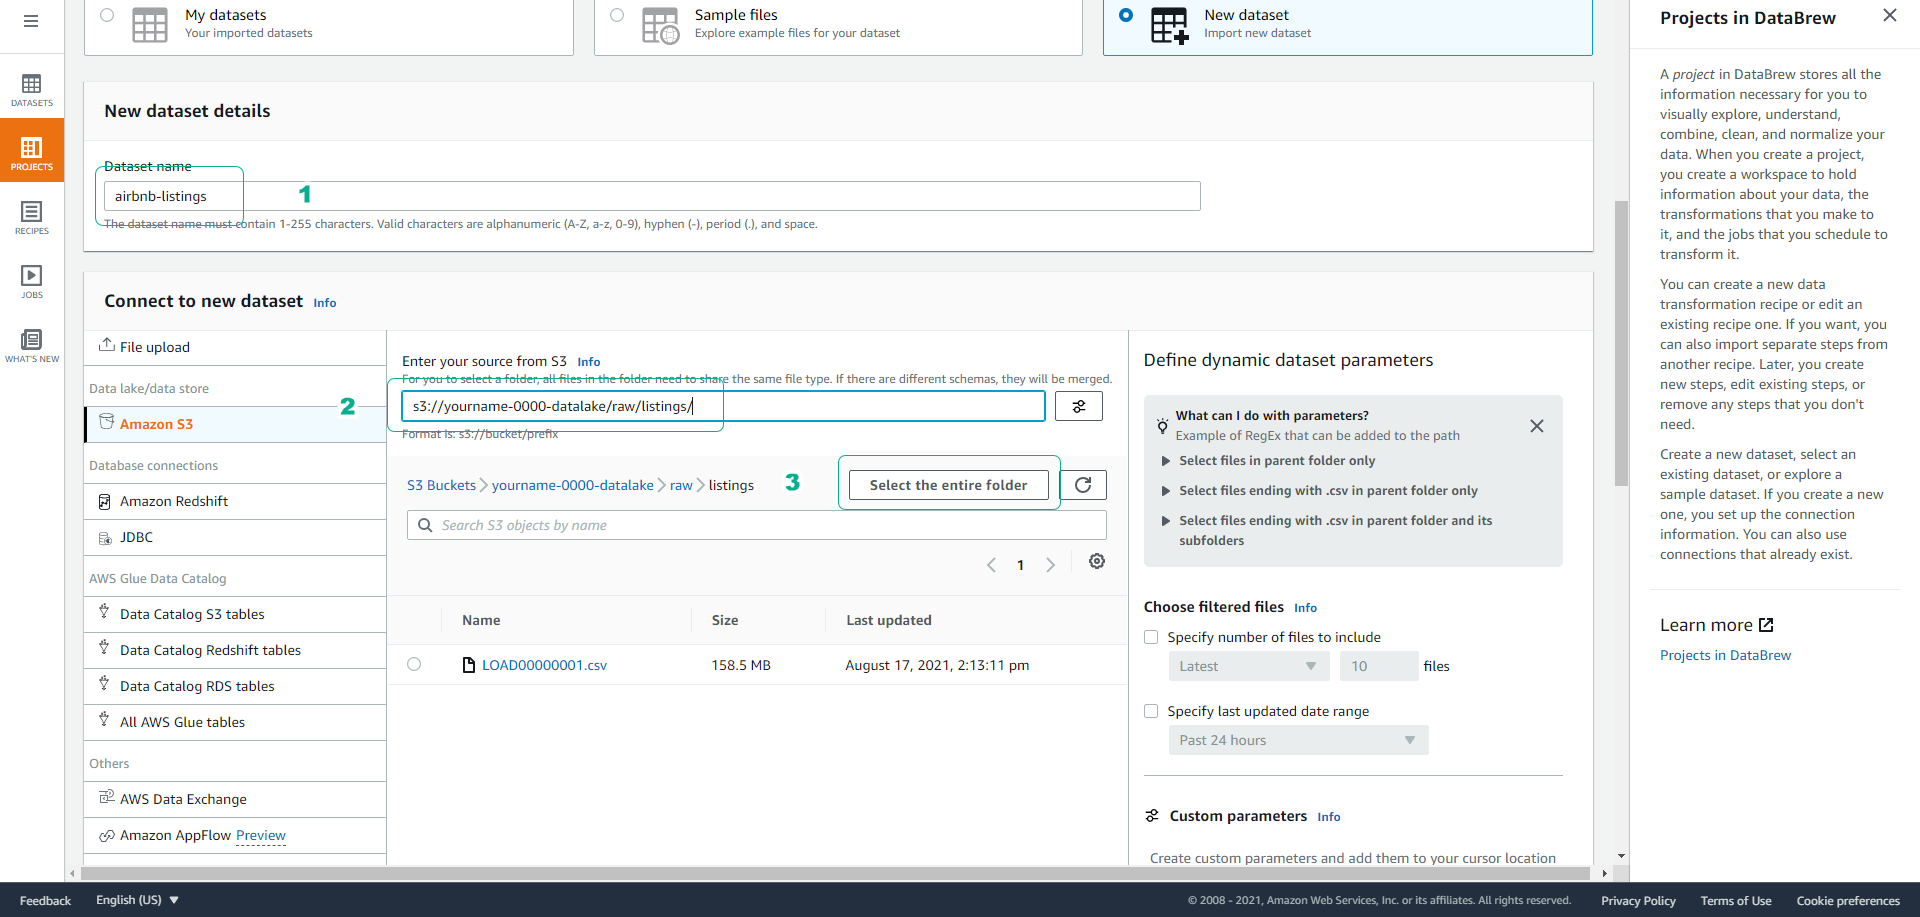Click the 'Search S3 objects by name' field
This screenshot has width=1920, height=917.
757,525
